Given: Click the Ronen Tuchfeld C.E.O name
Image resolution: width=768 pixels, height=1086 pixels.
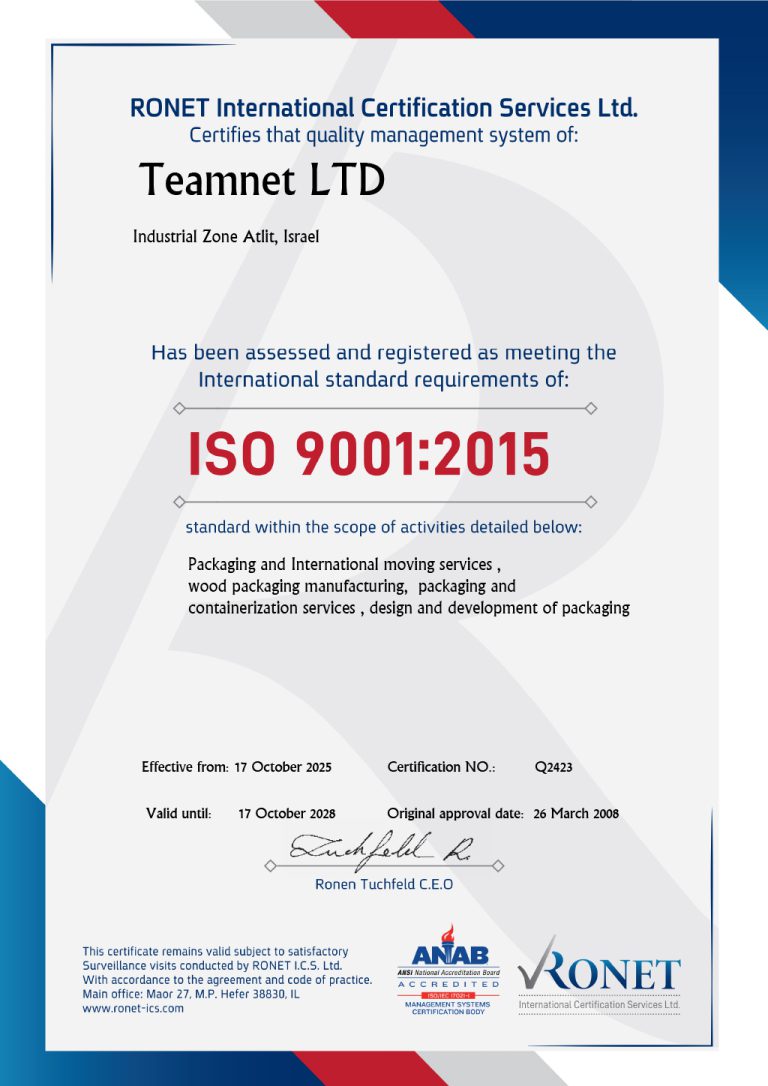Looking at the screenshot, I should click(384, 884).
